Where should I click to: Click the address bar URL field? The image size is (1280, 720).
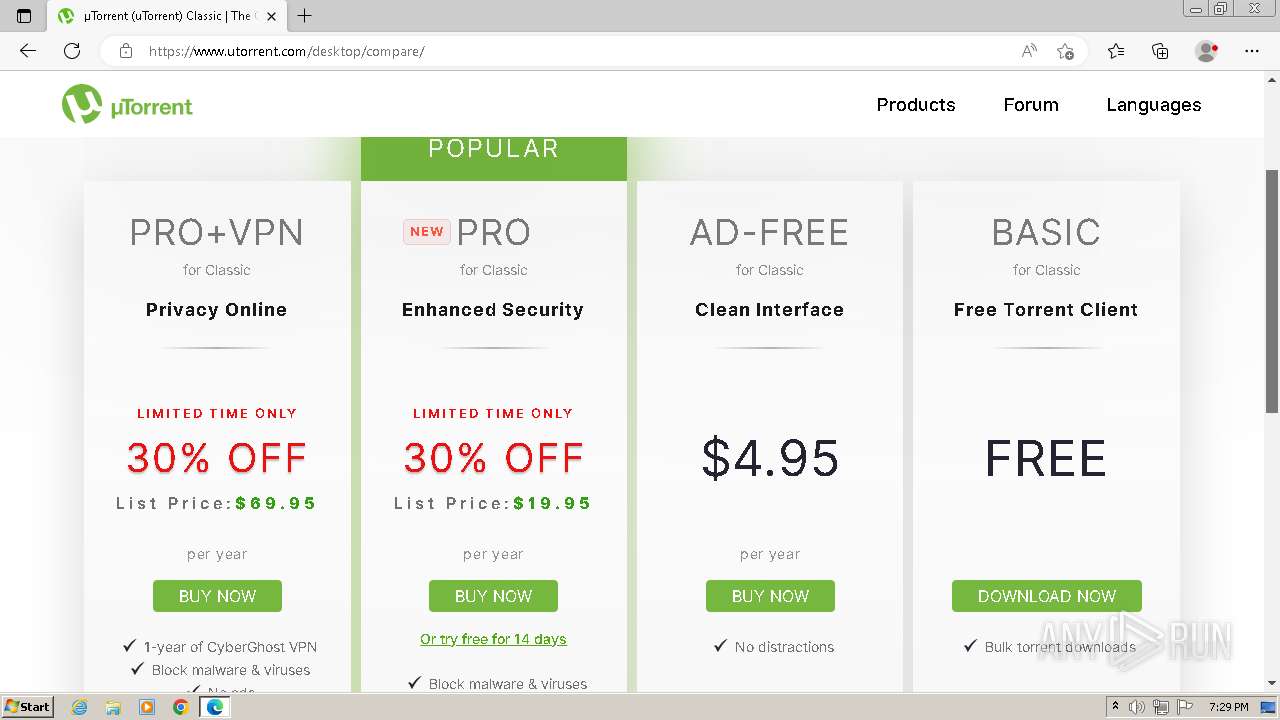pyautogui.click(x=560, y=51)
